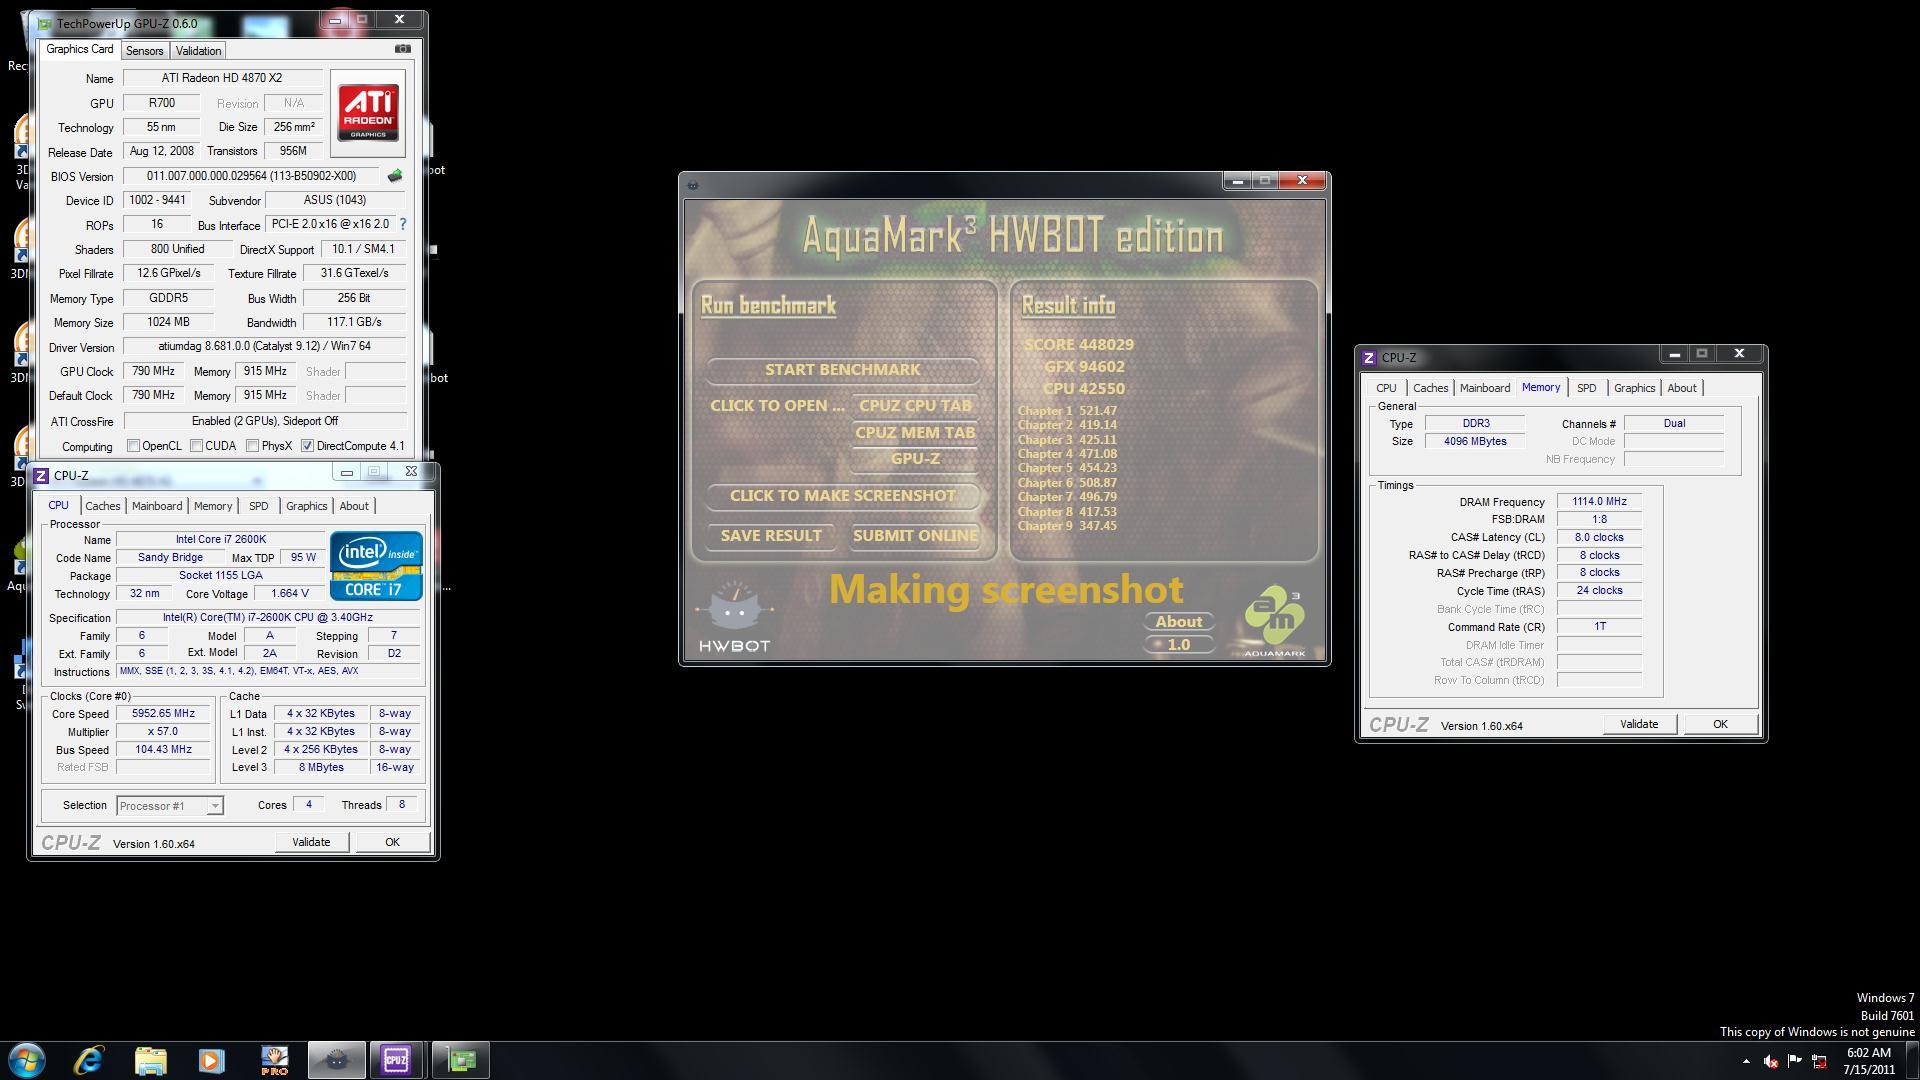Viewport: 1920px width, 1080px height.
Task: Open Memory tab in left CPU-Z
Action: tap(213, 506)
